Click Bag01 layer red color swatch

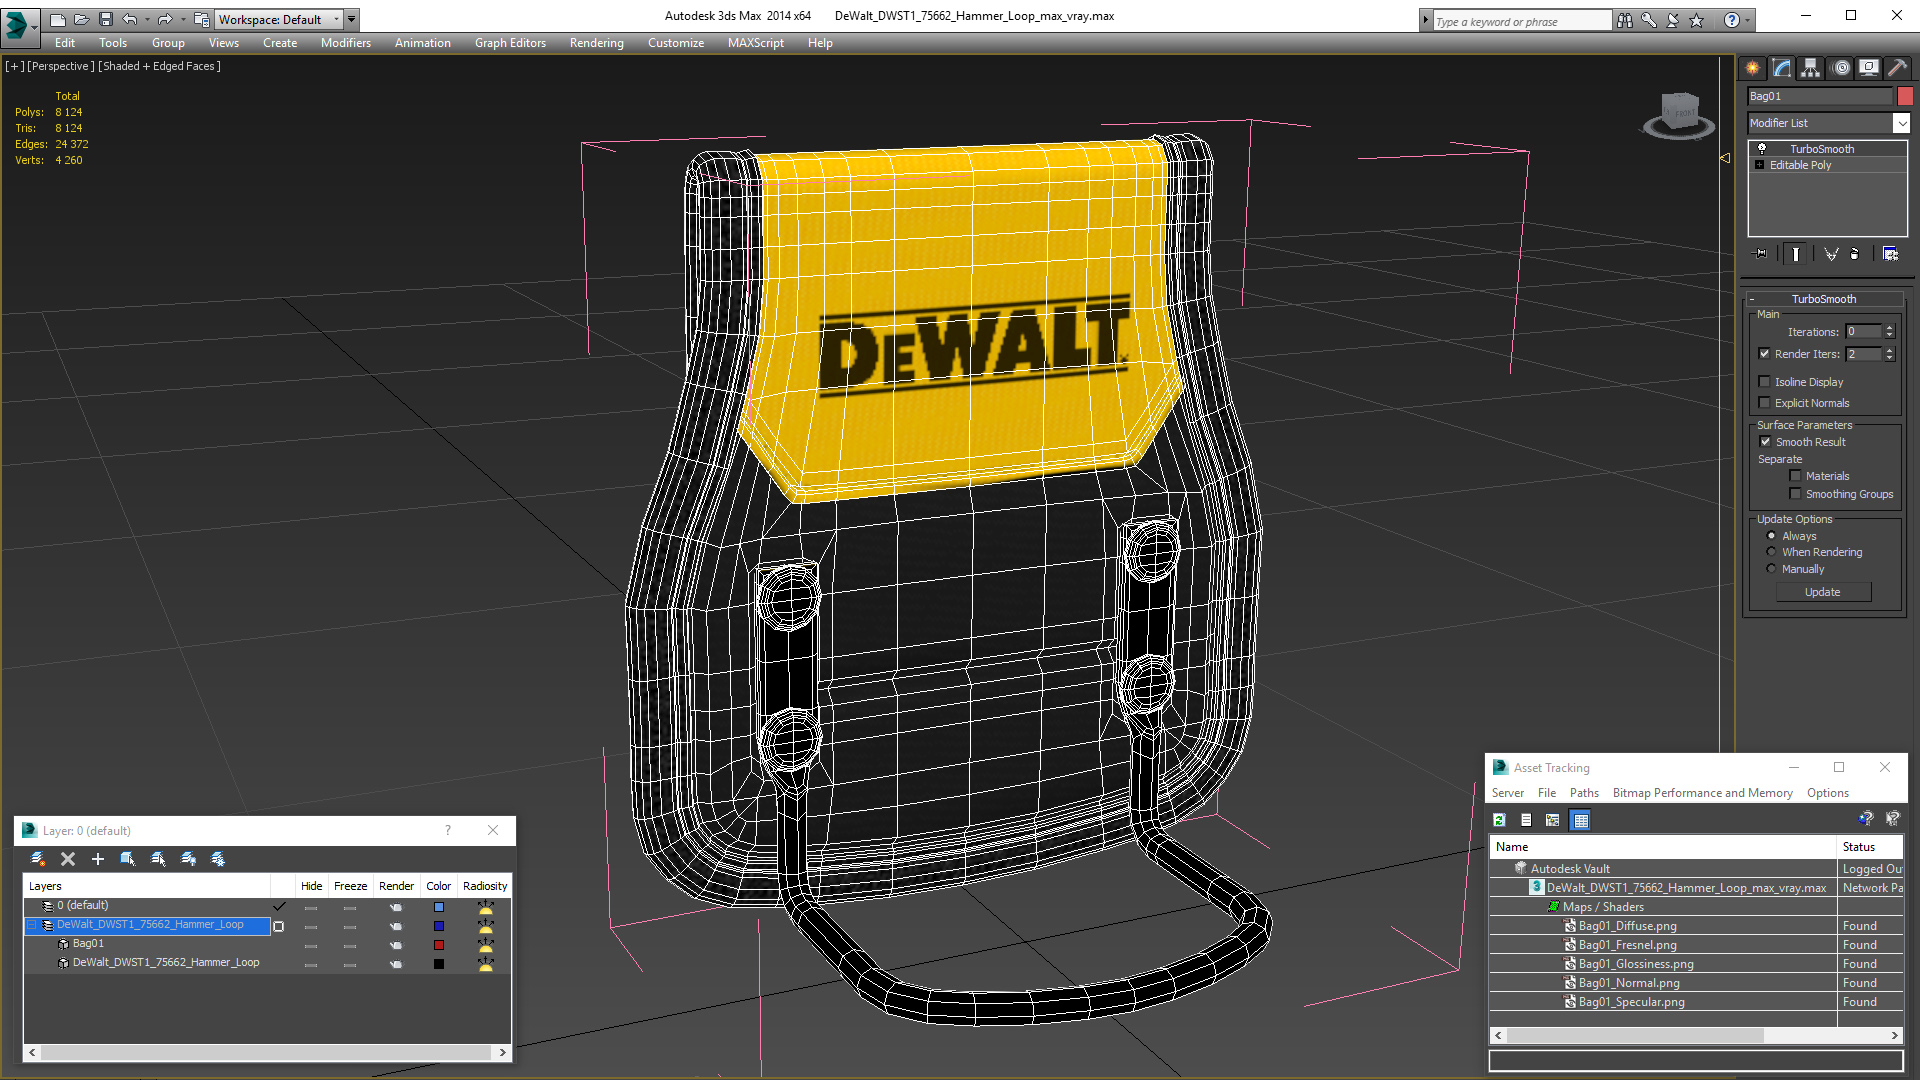click(x=439, y=945)
